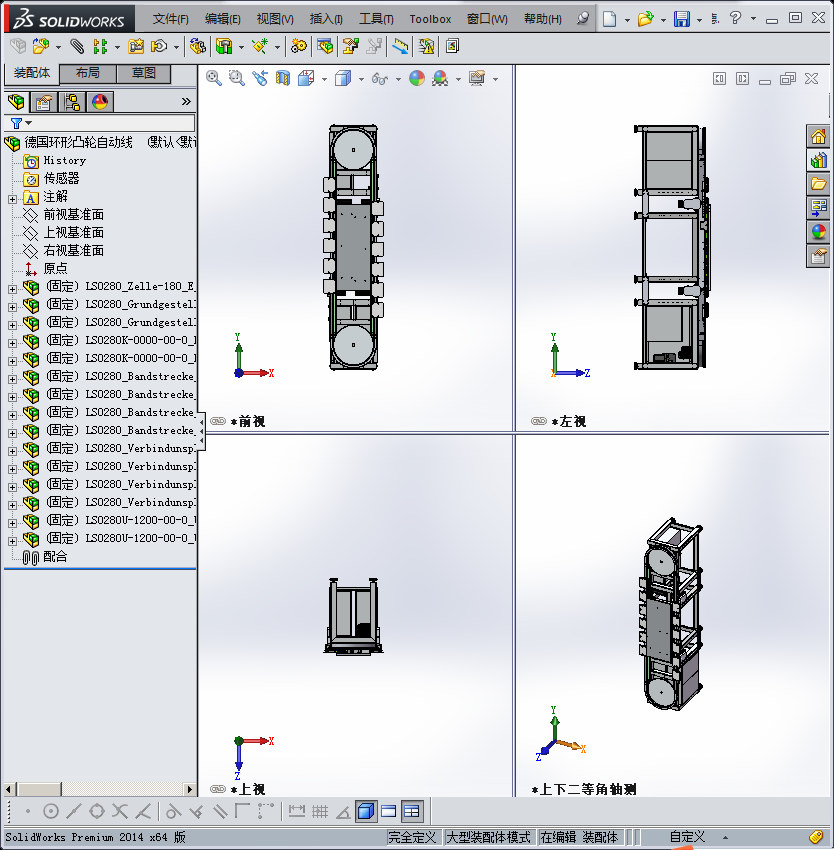Viewport: 834px width, 850px height.
Task: Open the Help question mark icon
Action: 735,18
